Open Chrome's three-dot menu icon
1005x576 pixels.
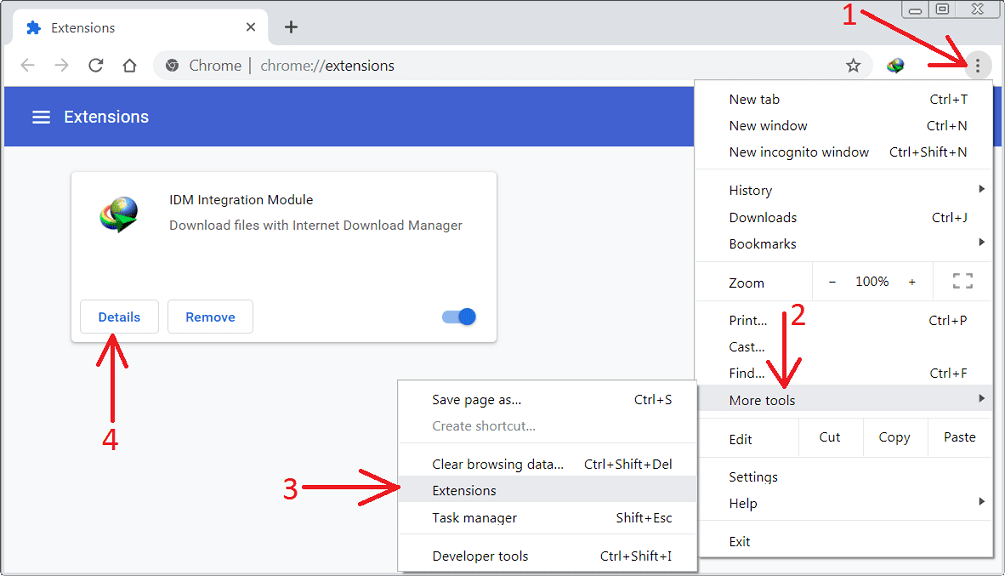pyautogui.click(x=978, y=64)
